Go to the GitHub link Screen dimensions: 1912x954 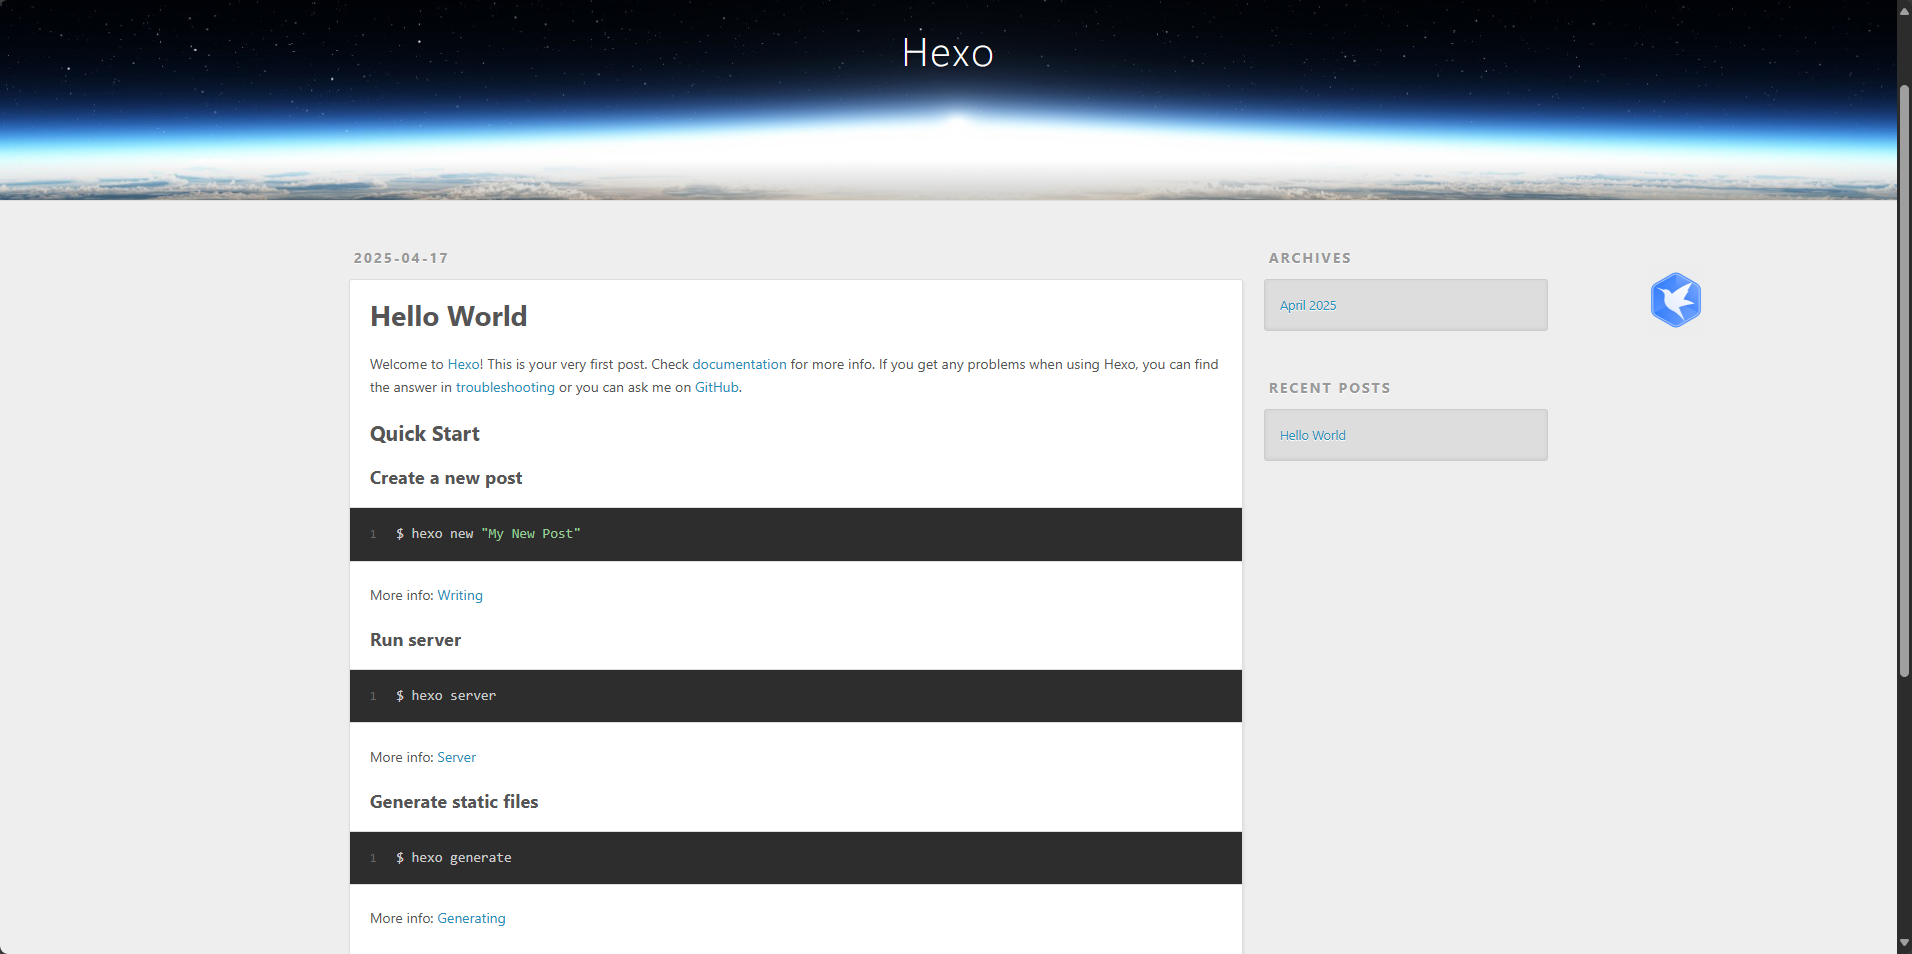(x=716, y=387)
